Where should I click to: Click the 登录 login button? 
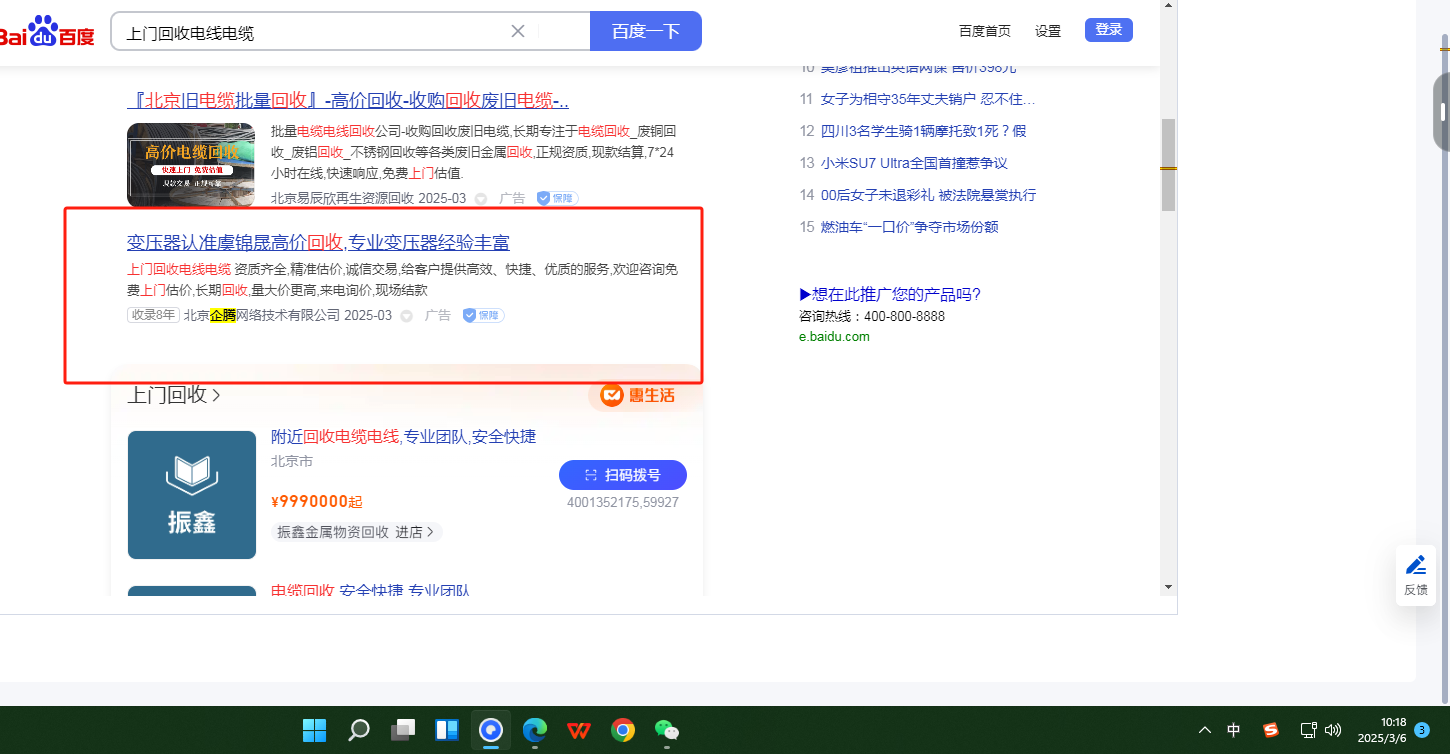(1108, 30)
